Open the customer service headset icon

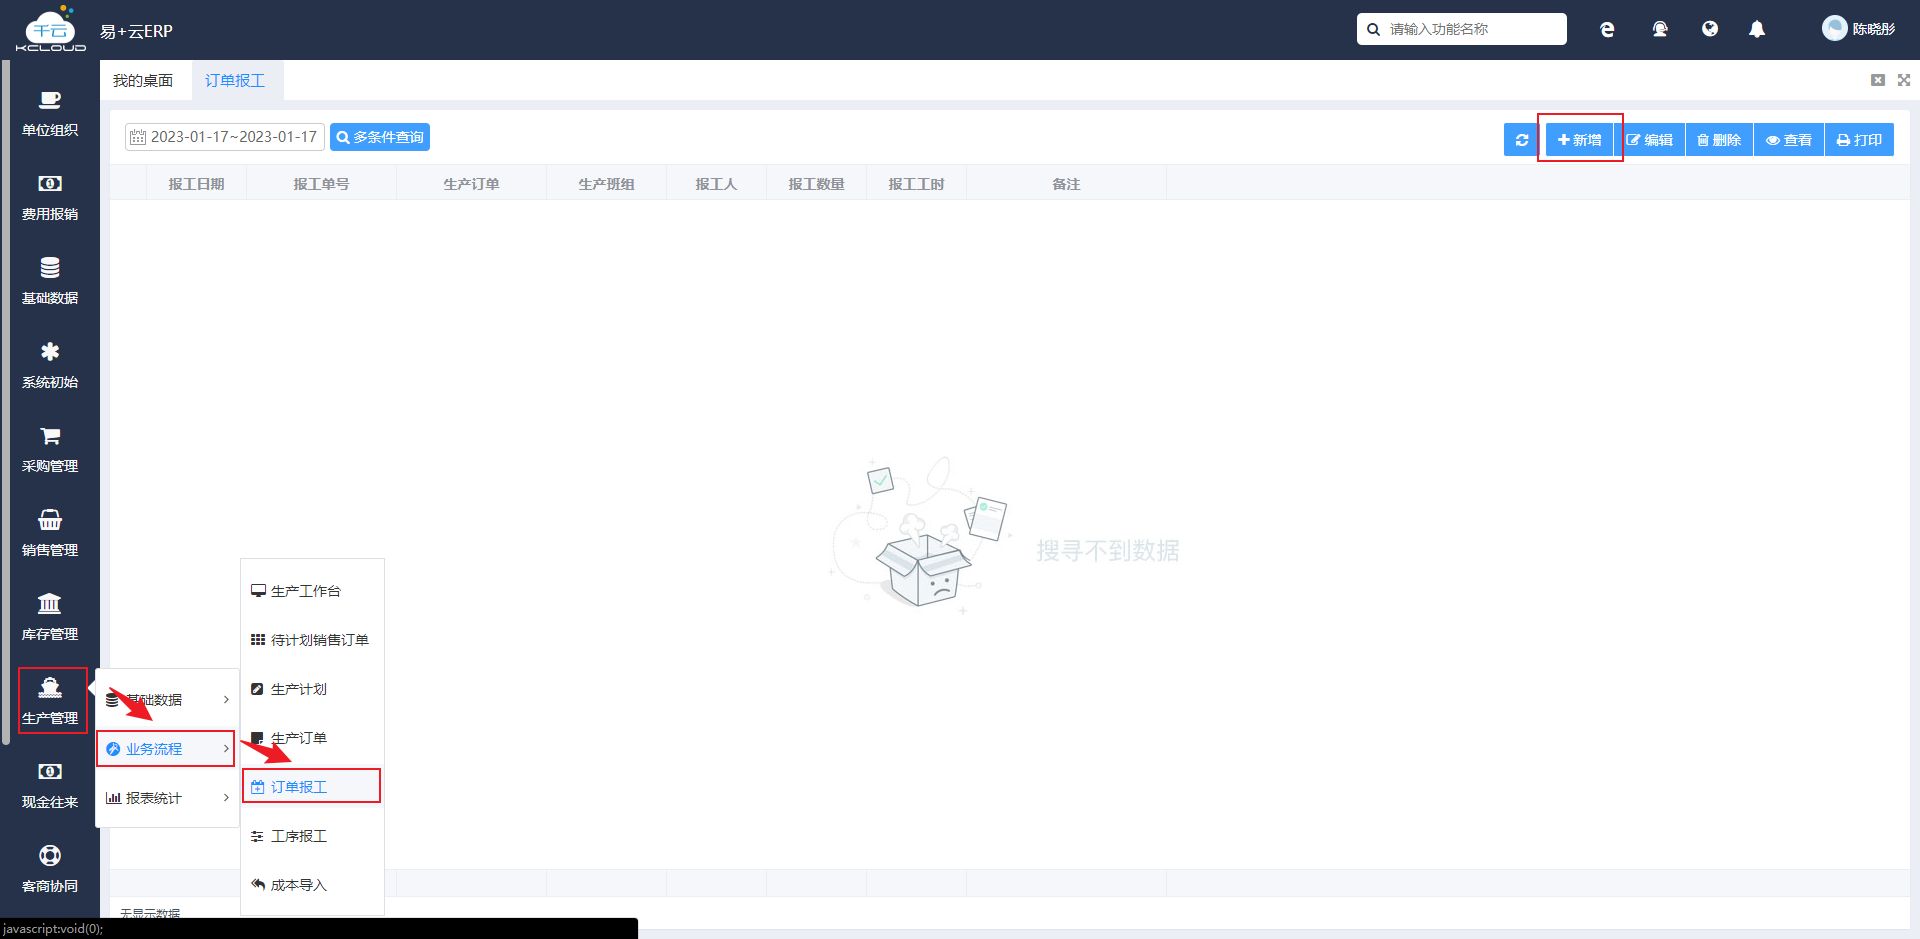(1660, 29)
